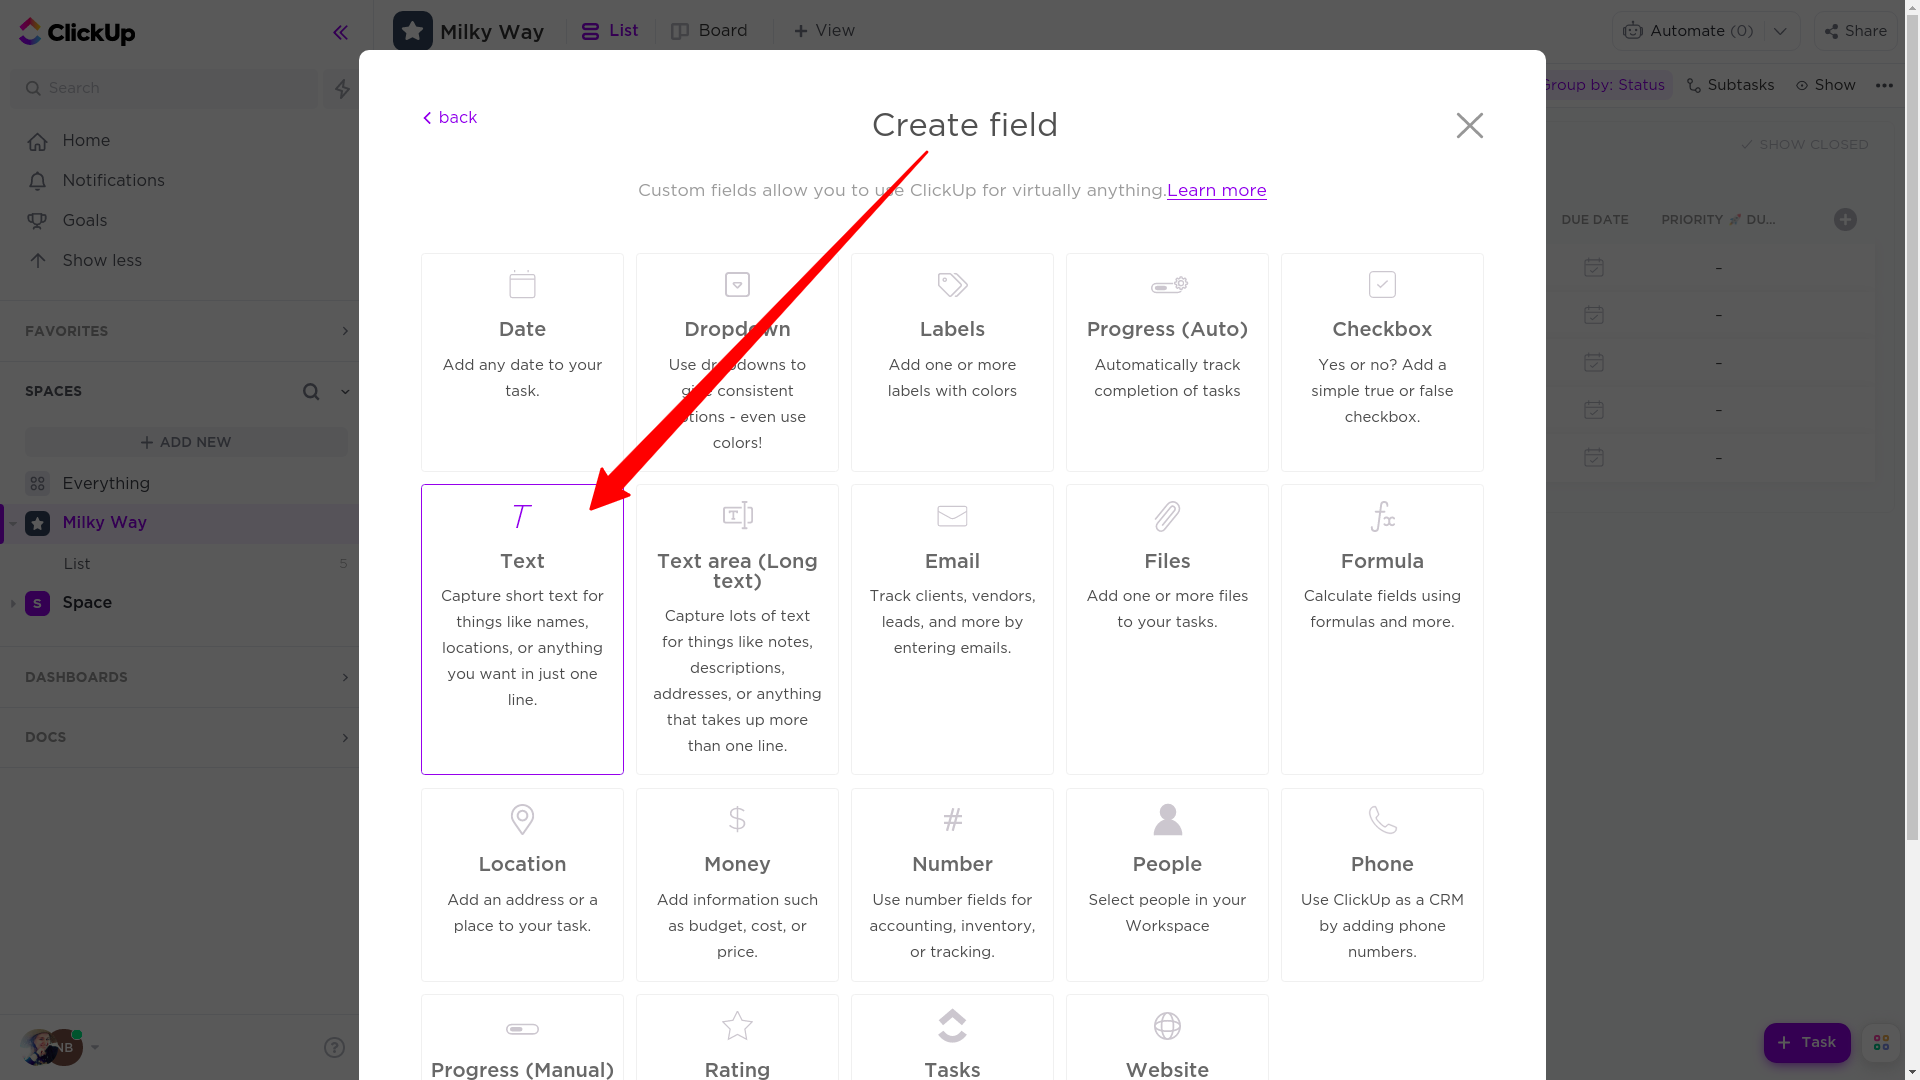The image size is (1920, 1080).
Task: Choose the Money field type
Action: tap(737, 885)
